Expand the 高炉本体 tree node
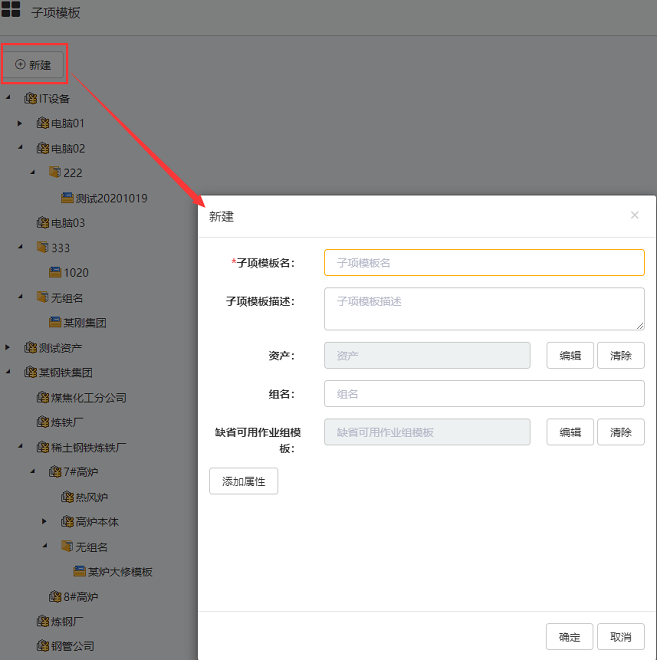 [x=45, y=522]
